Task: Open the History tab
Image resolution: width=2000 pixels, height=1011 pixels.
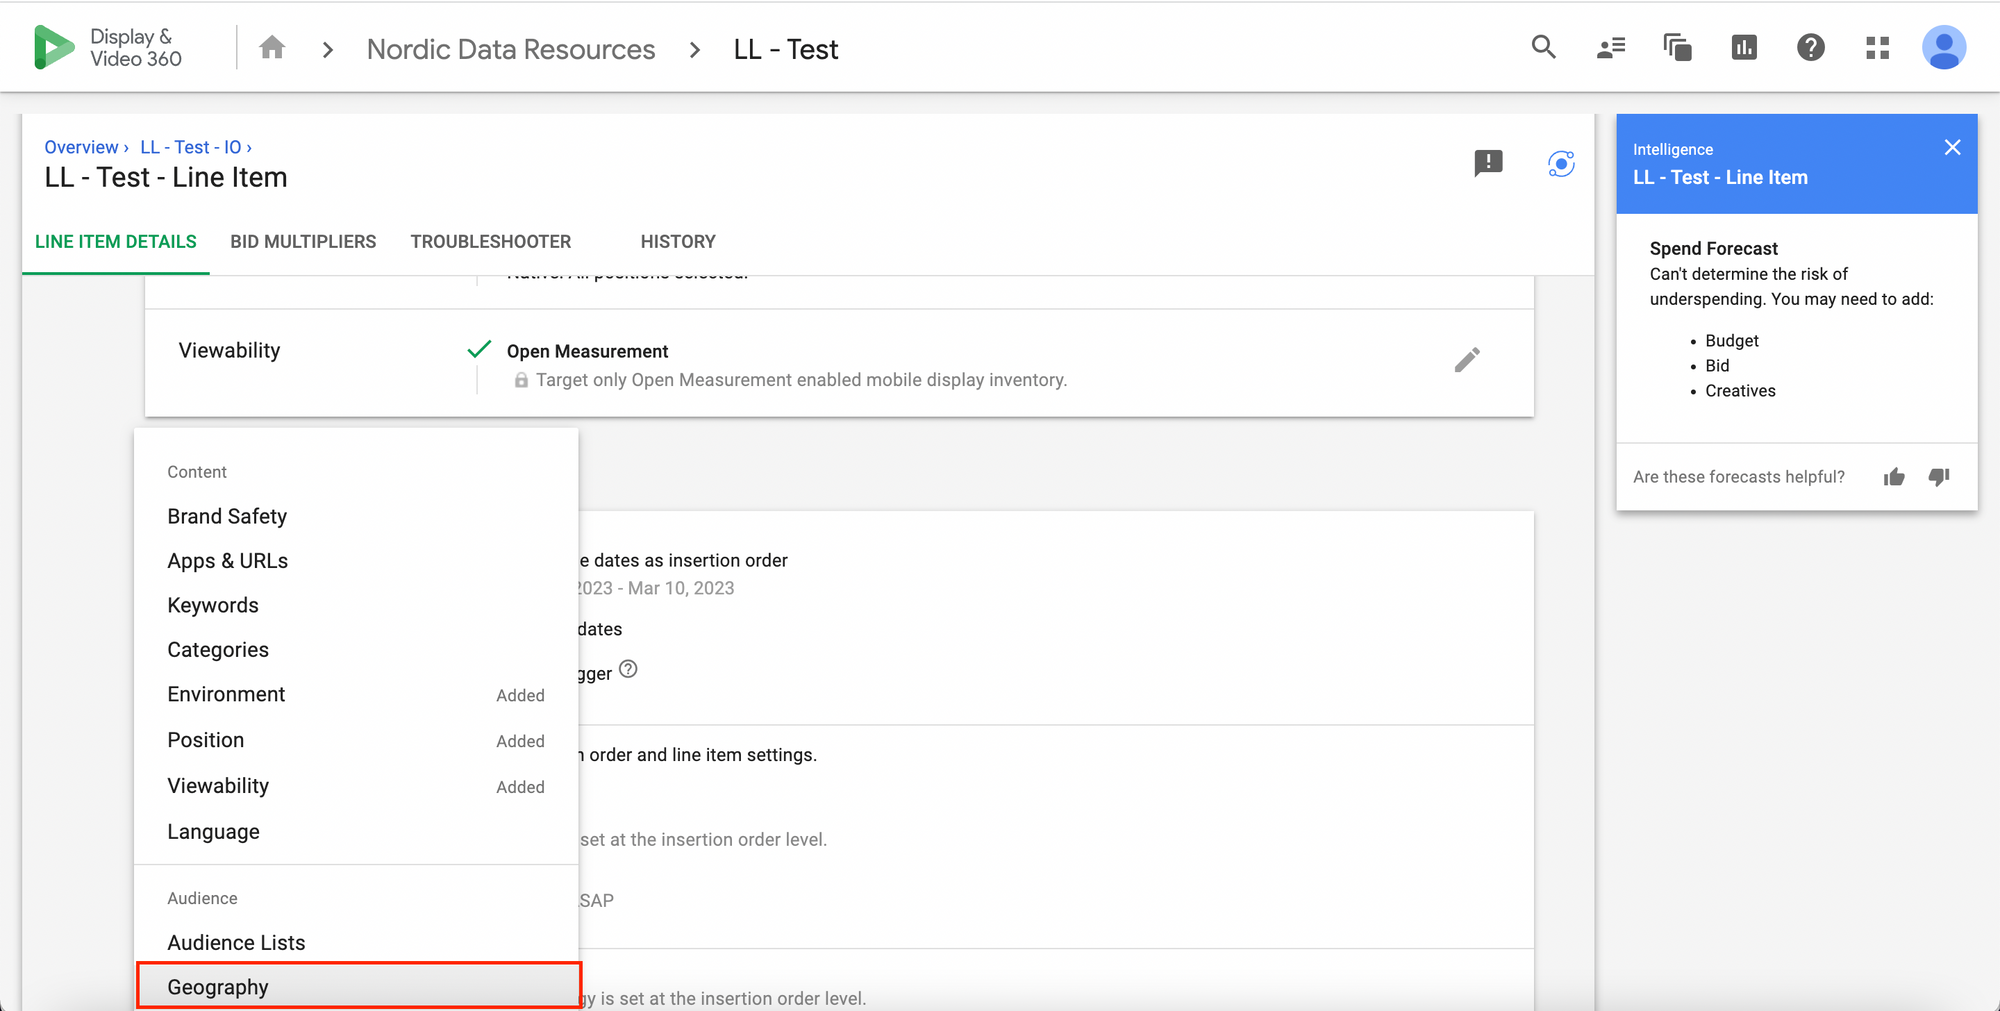Action: (678, 242)
